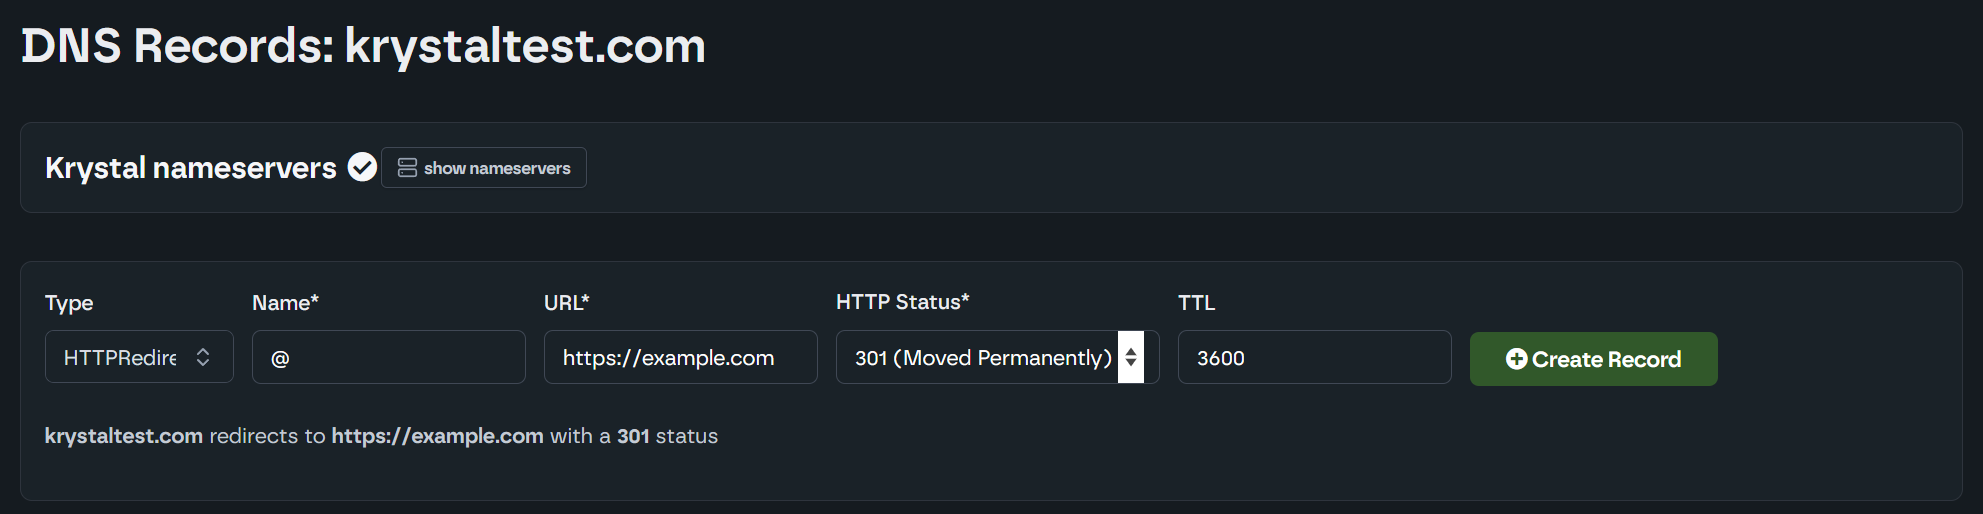Click the HTTP Status spinner arrows
Image resolution: width=1983 pixels, height=514 pixels.
point(1131,357)
